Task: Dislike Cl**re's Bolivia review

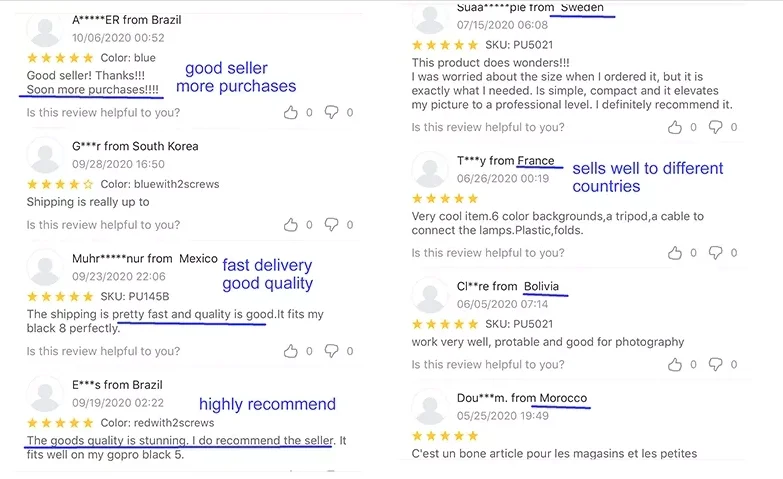Action: click(x=715, y=365)
